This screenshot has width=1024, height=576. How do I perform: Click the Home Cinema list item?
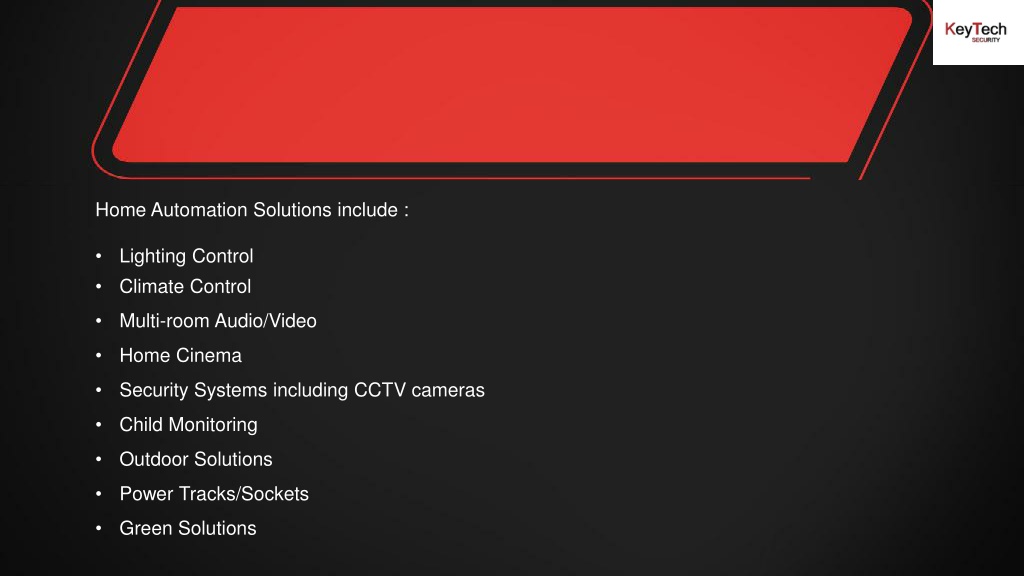click(180, 355)
